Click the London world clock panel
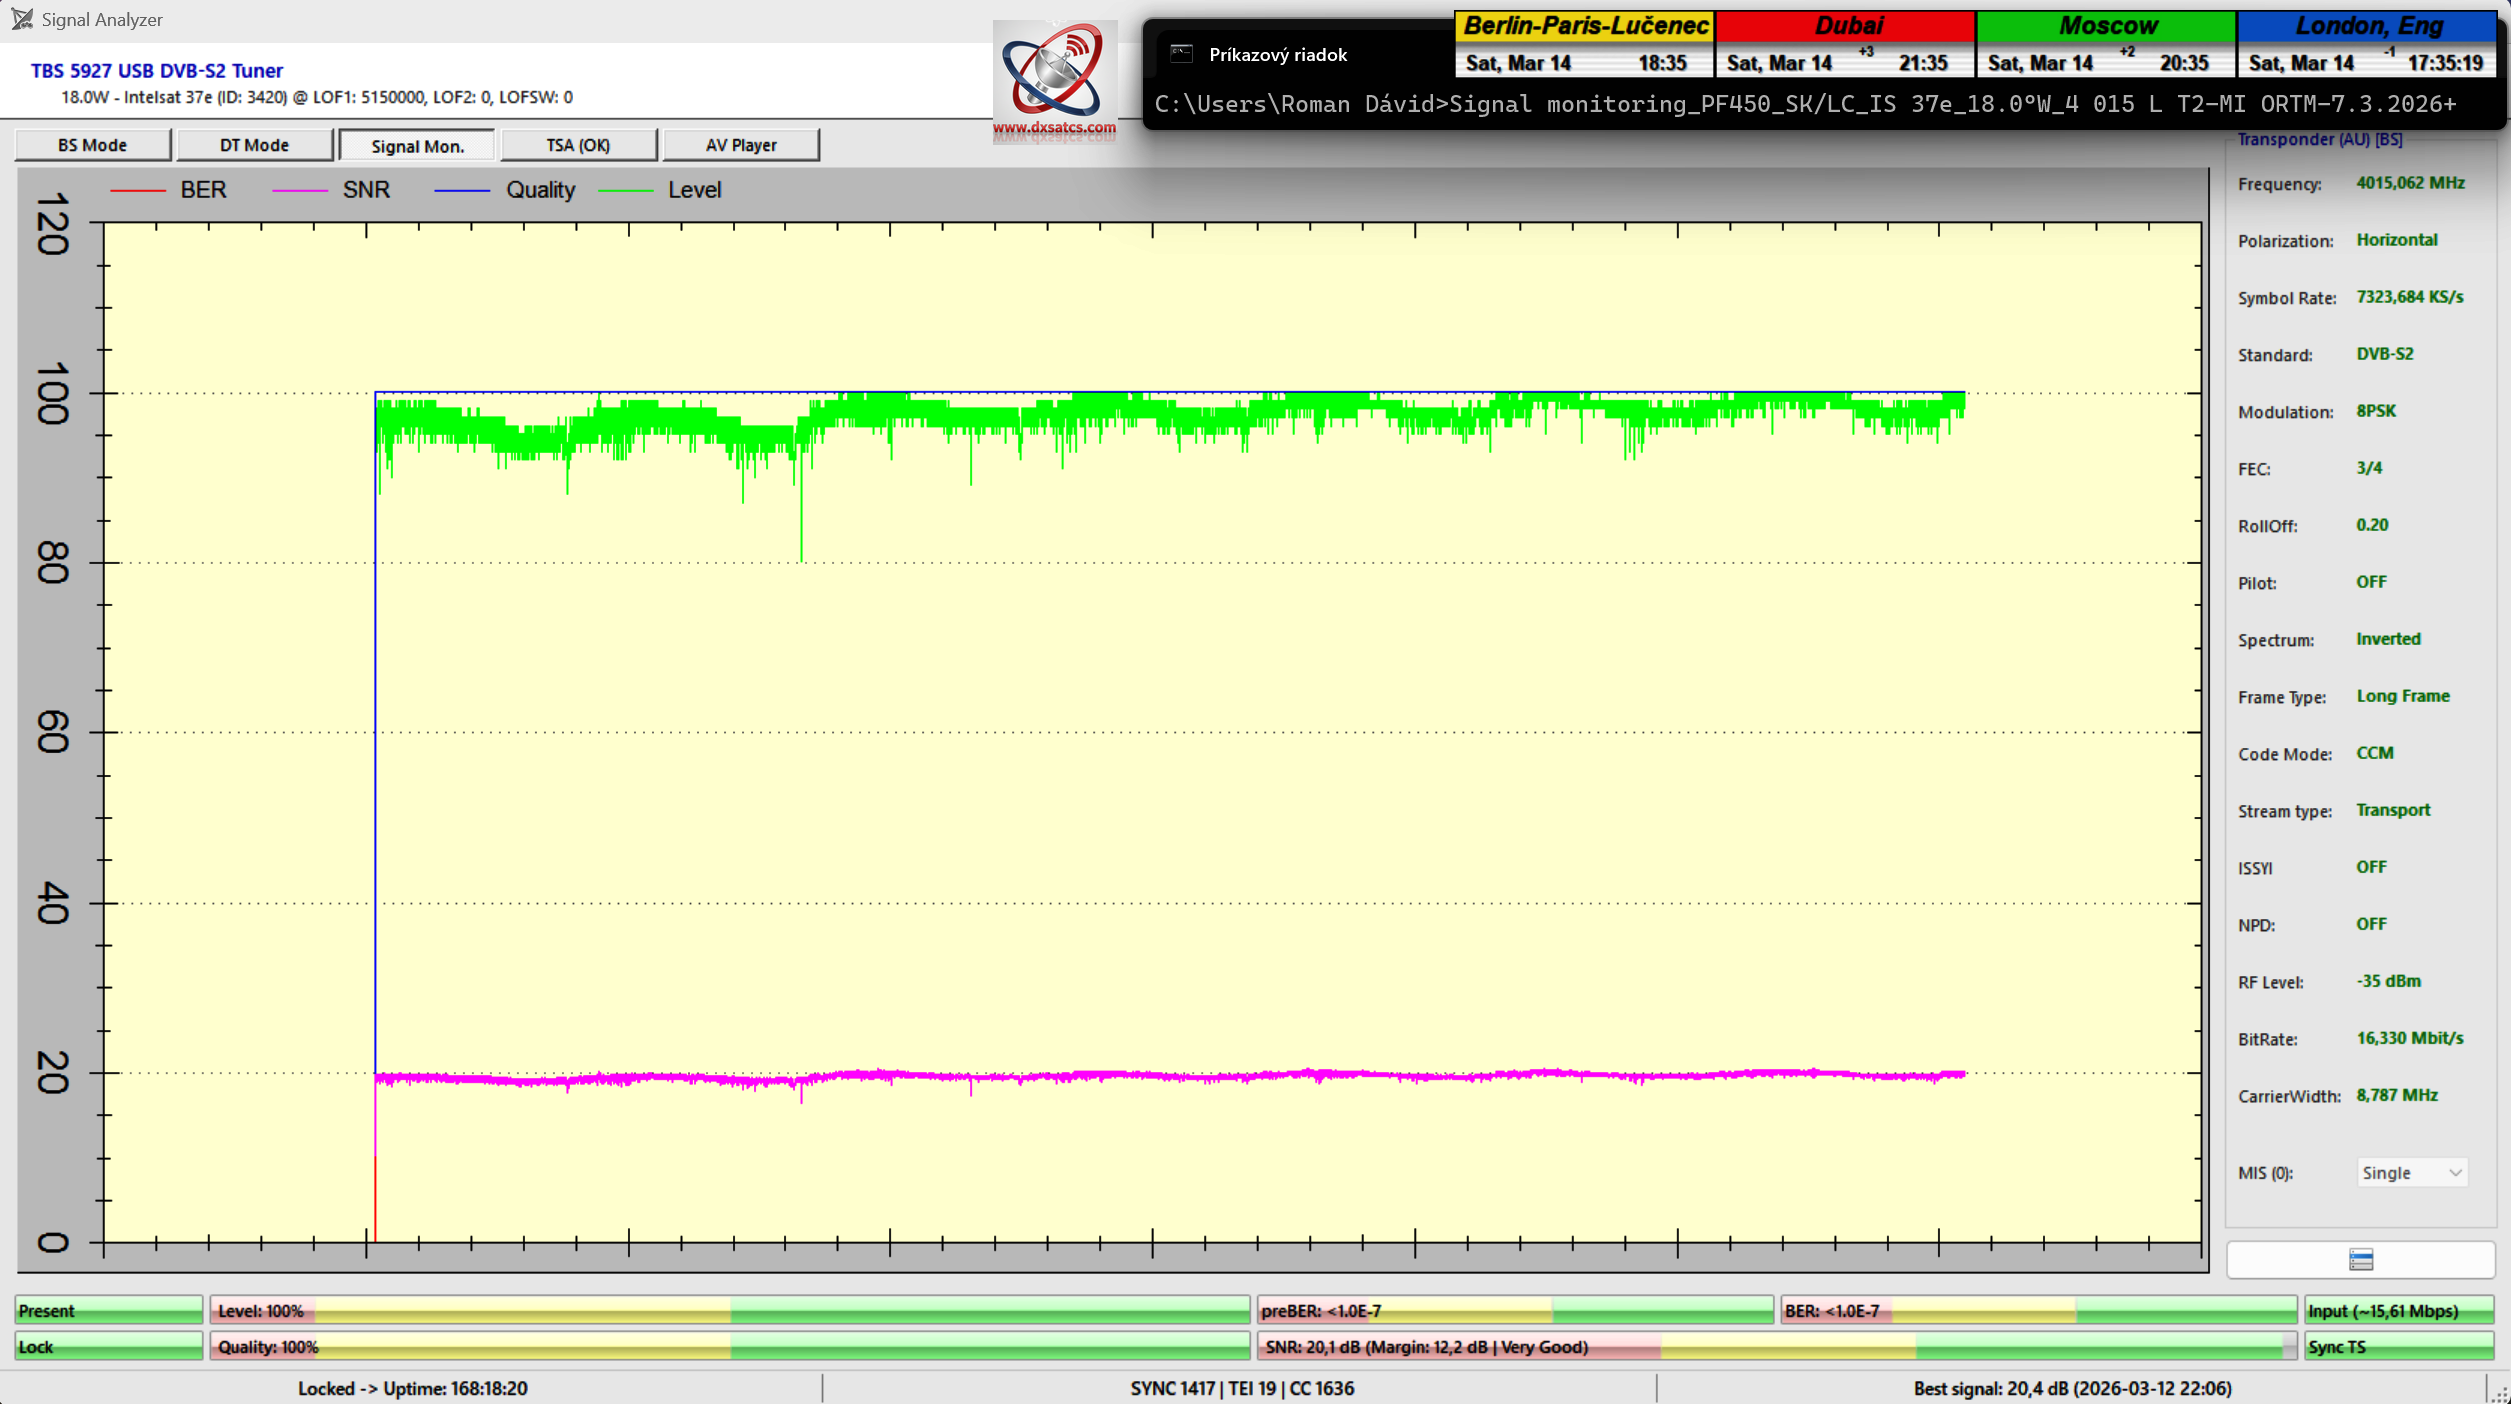 click(x=2366, y=45)
